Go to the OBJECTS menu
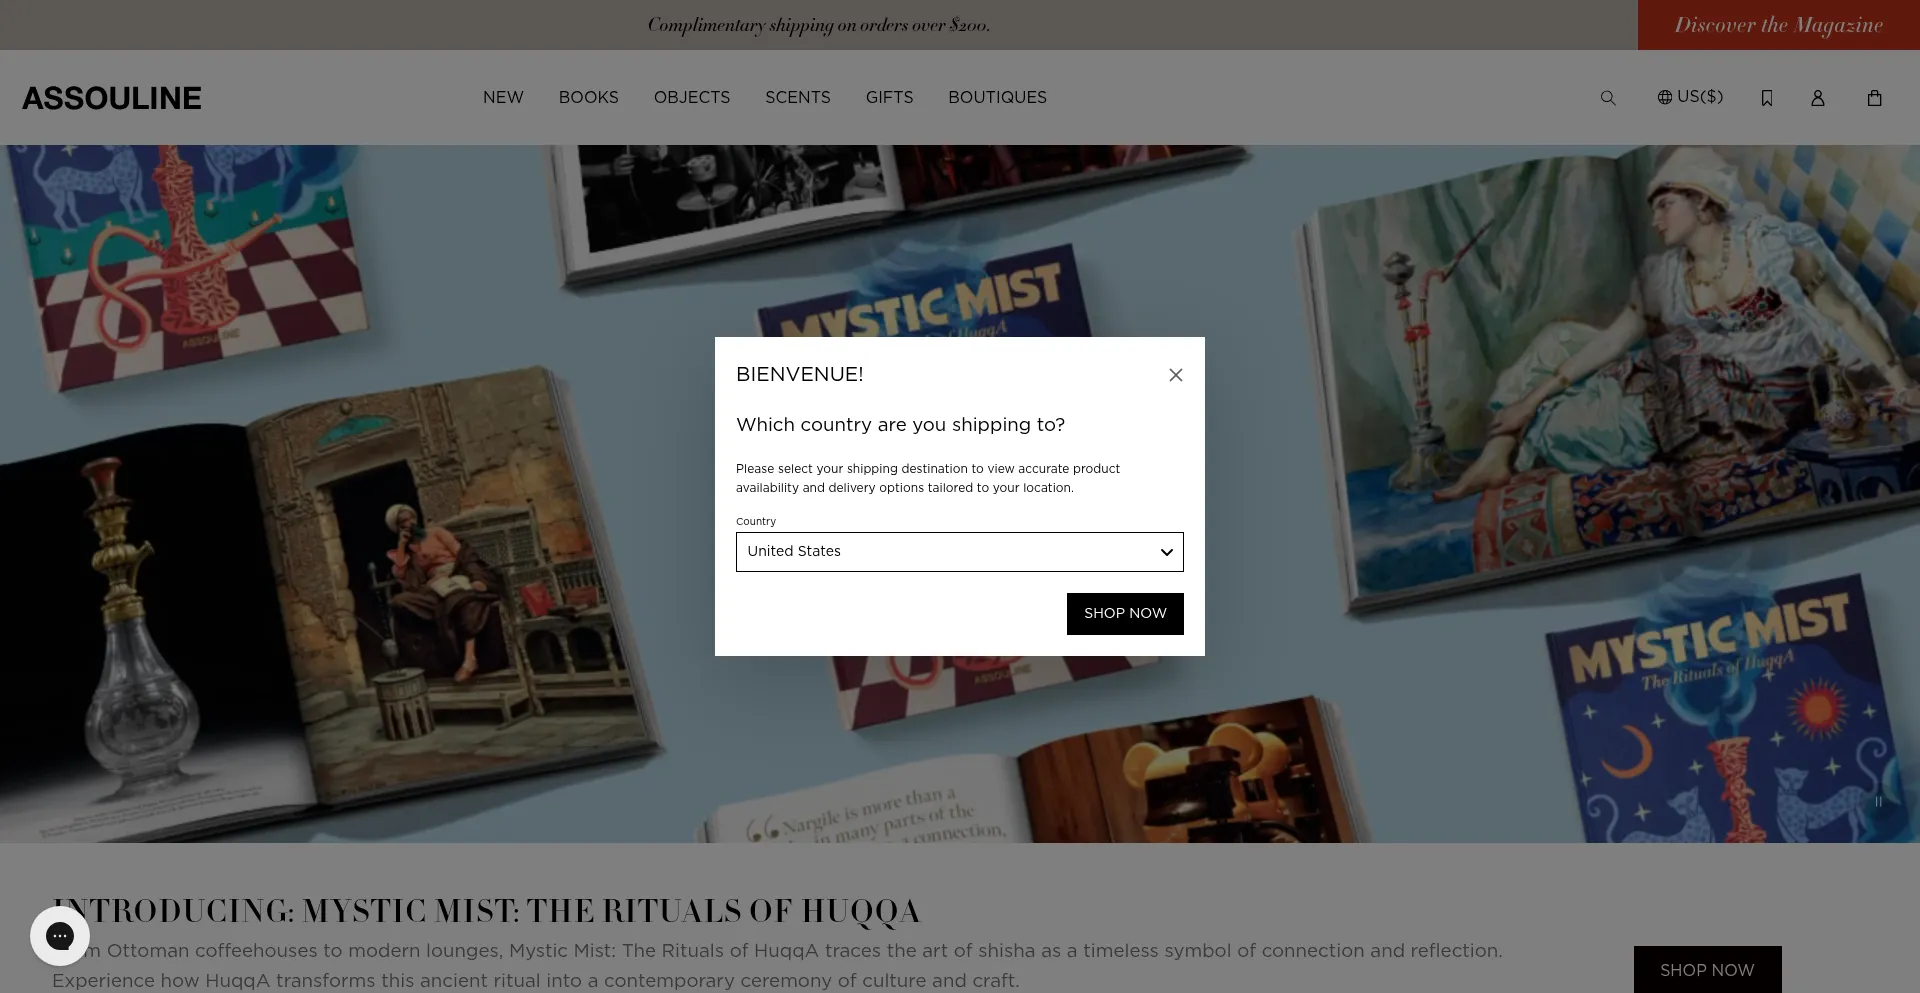1920x993 pixels. click(x=692, y=98)
